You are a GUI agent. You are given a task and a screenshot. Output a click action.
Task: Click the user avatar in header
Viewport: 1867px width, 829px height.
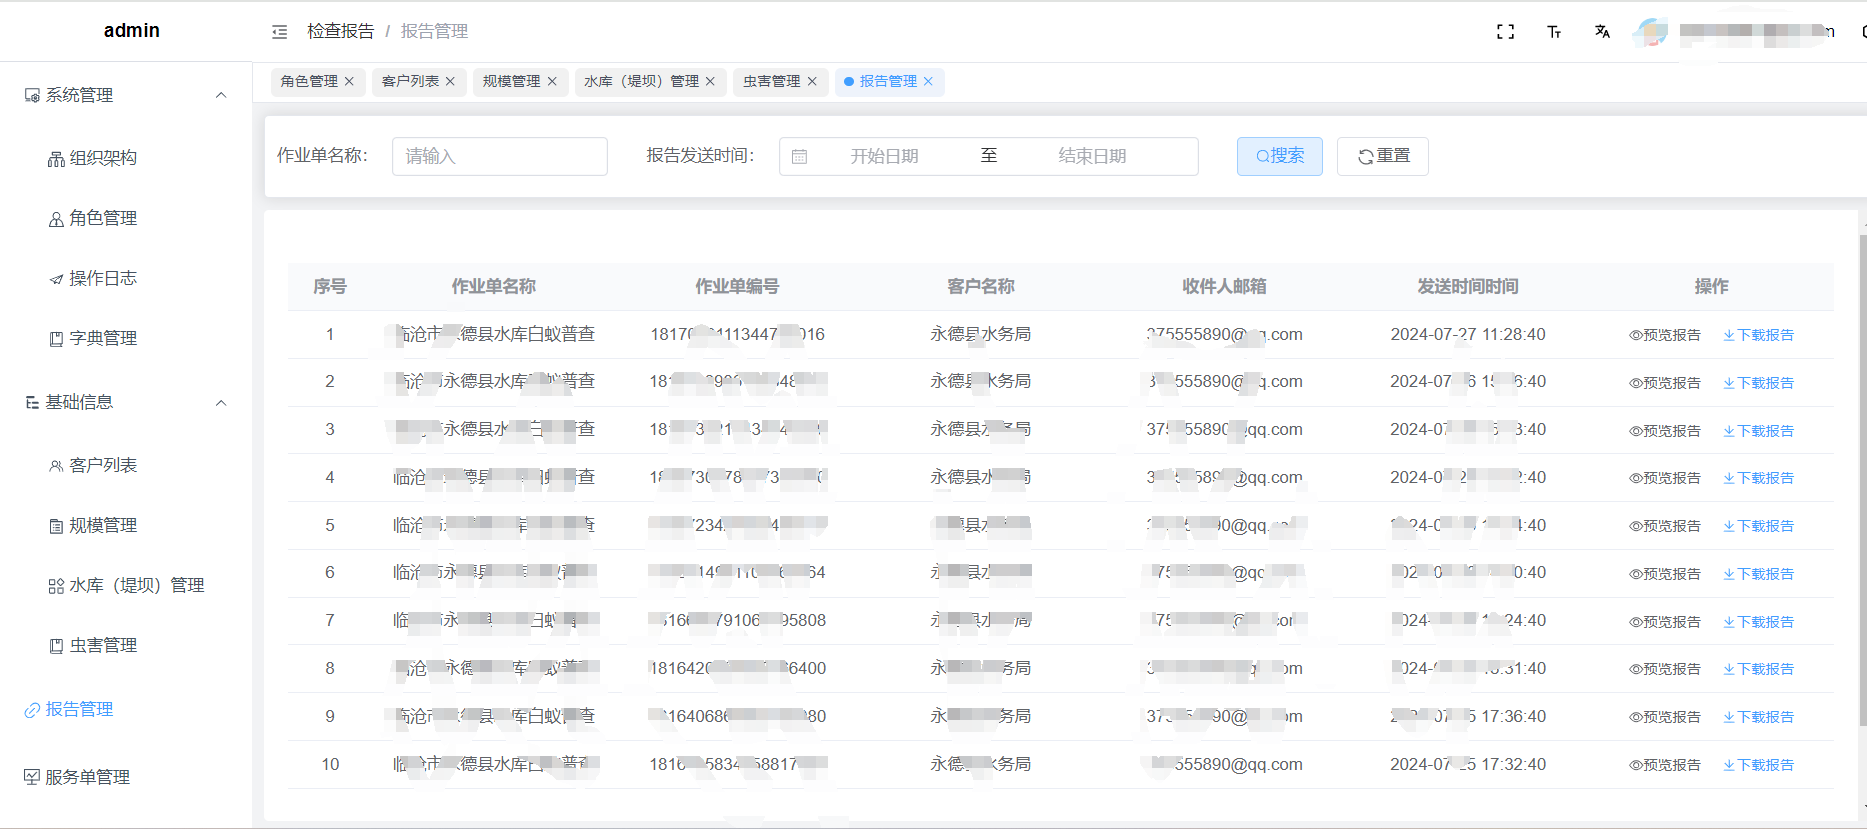[1651, 32]
